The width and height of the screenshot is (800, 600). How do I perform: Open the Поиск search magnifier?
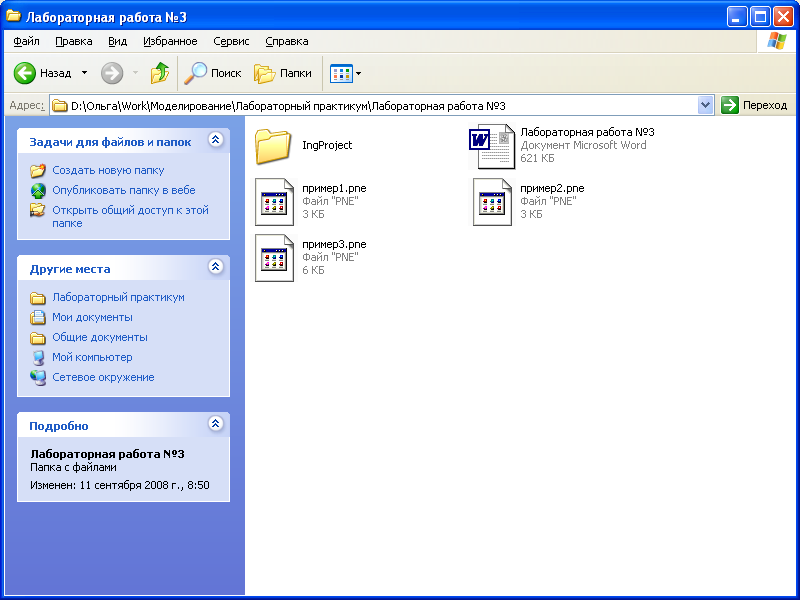pyautogui.click(x=195, y=73)
